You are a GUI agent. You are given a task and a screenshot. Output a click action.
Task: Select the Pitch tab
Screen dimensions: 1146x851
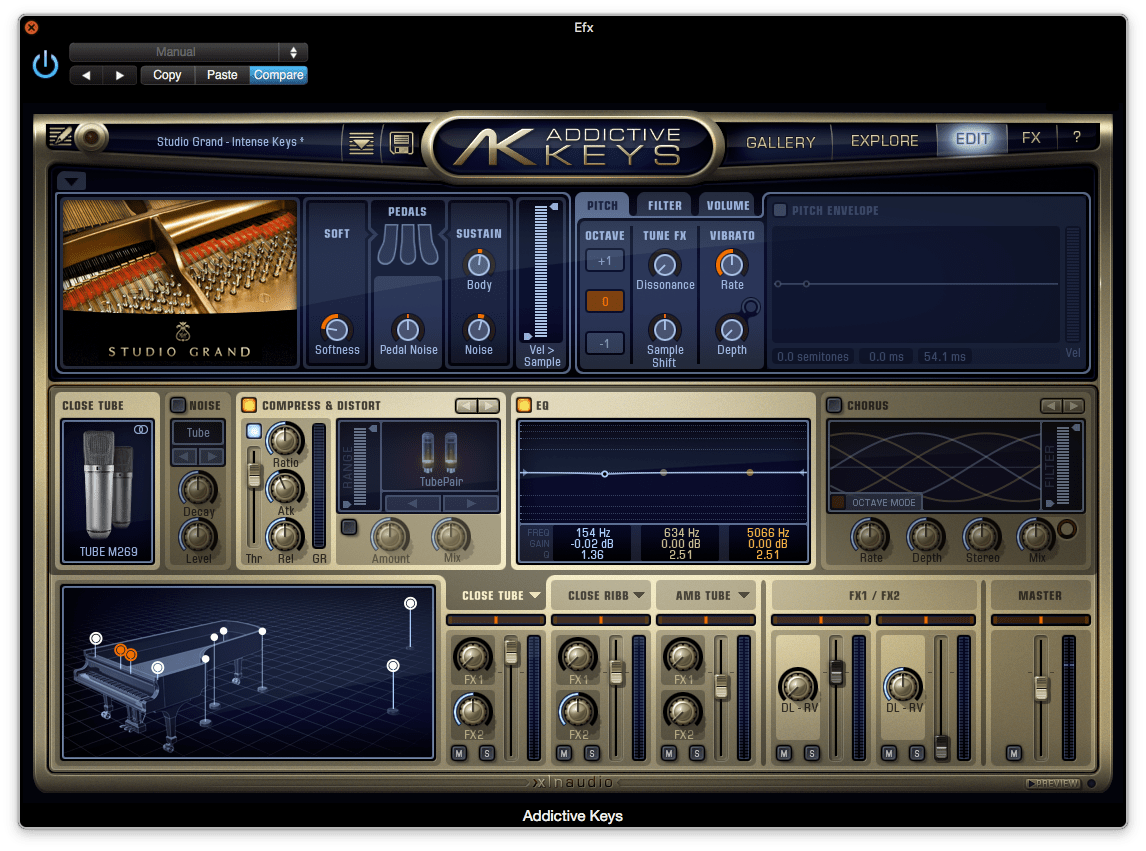point(602,205)
